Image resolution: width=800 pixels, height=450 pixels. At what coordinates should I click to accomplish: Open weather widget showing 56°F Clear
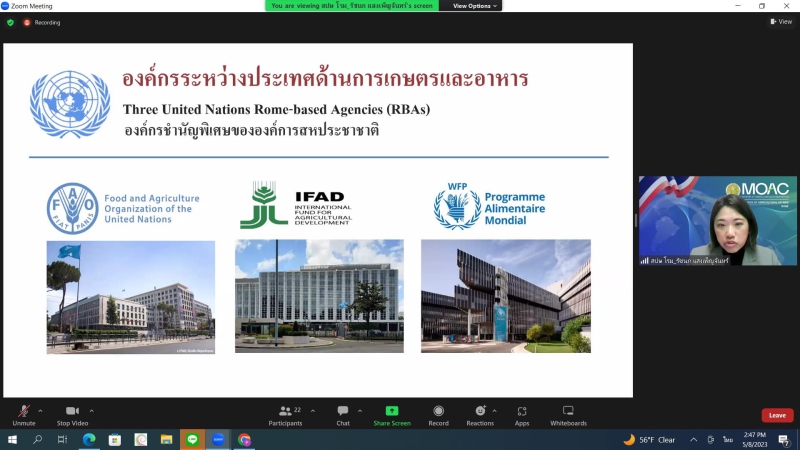(649, 440)
